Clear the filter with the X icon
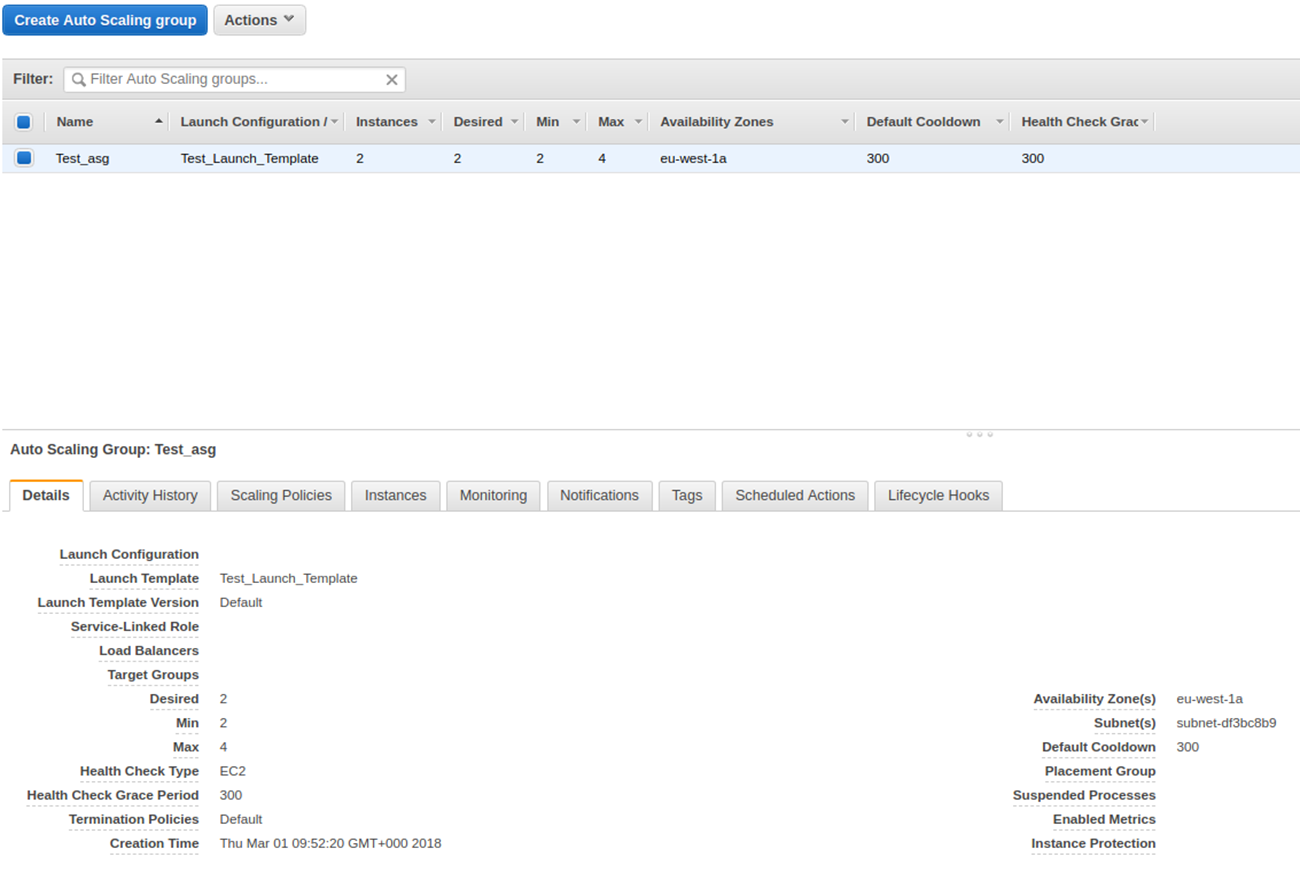 pos(392,80)
